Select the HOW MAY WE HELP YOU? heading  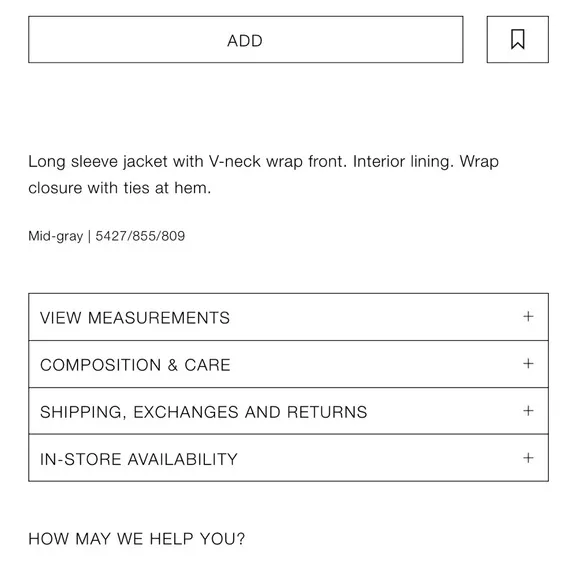[136, 539]
